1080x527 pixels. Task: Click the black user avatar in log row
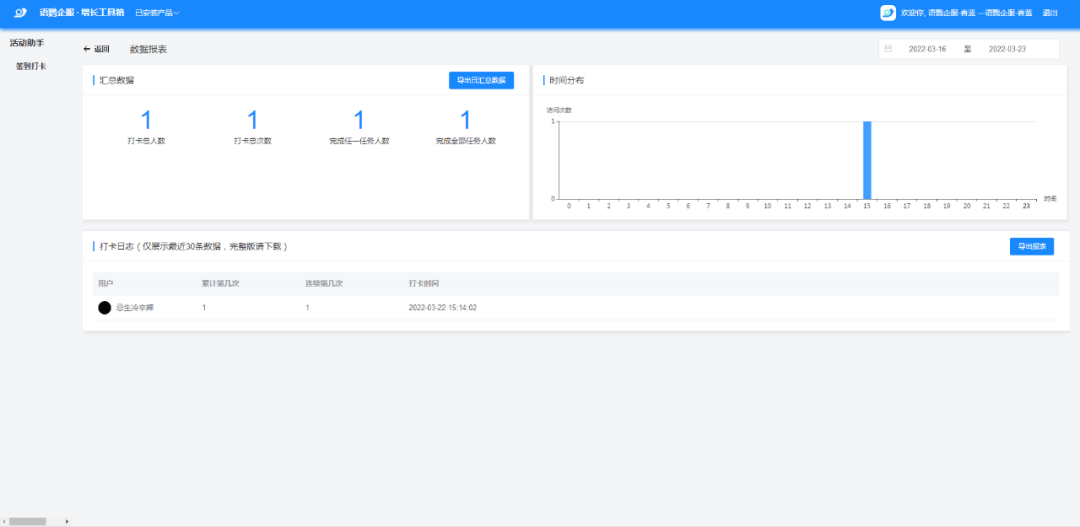(104, 308)
